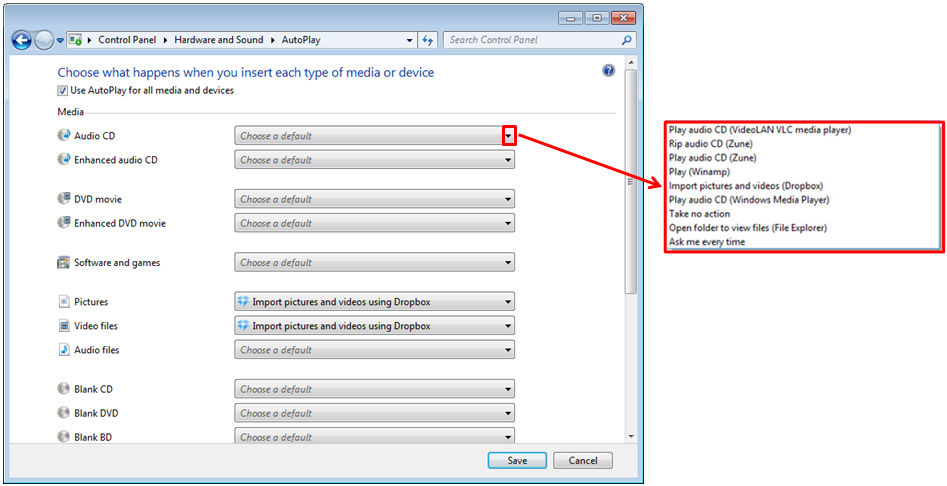This screenshot has height=486, width=947.
Task: Open the DVD movie default dropdown
Action: (x=374, y=199)
